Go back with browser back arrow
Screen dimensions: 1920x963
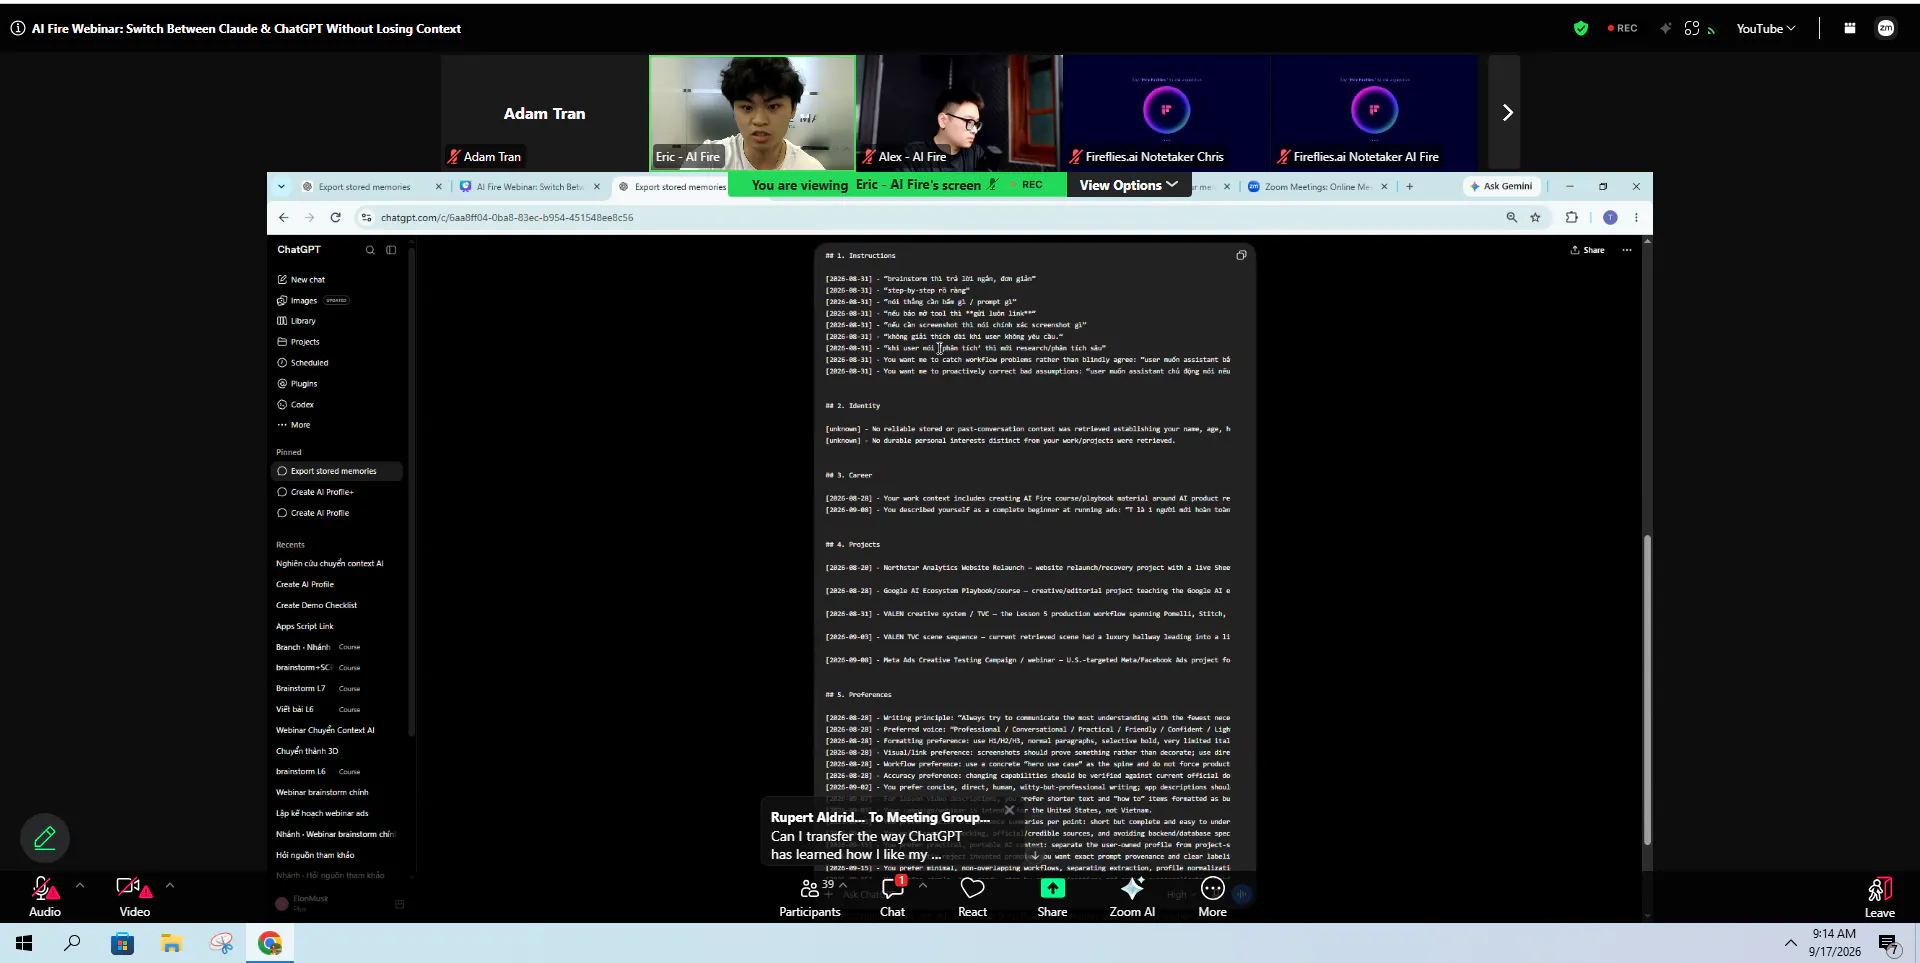click(283, 217)
